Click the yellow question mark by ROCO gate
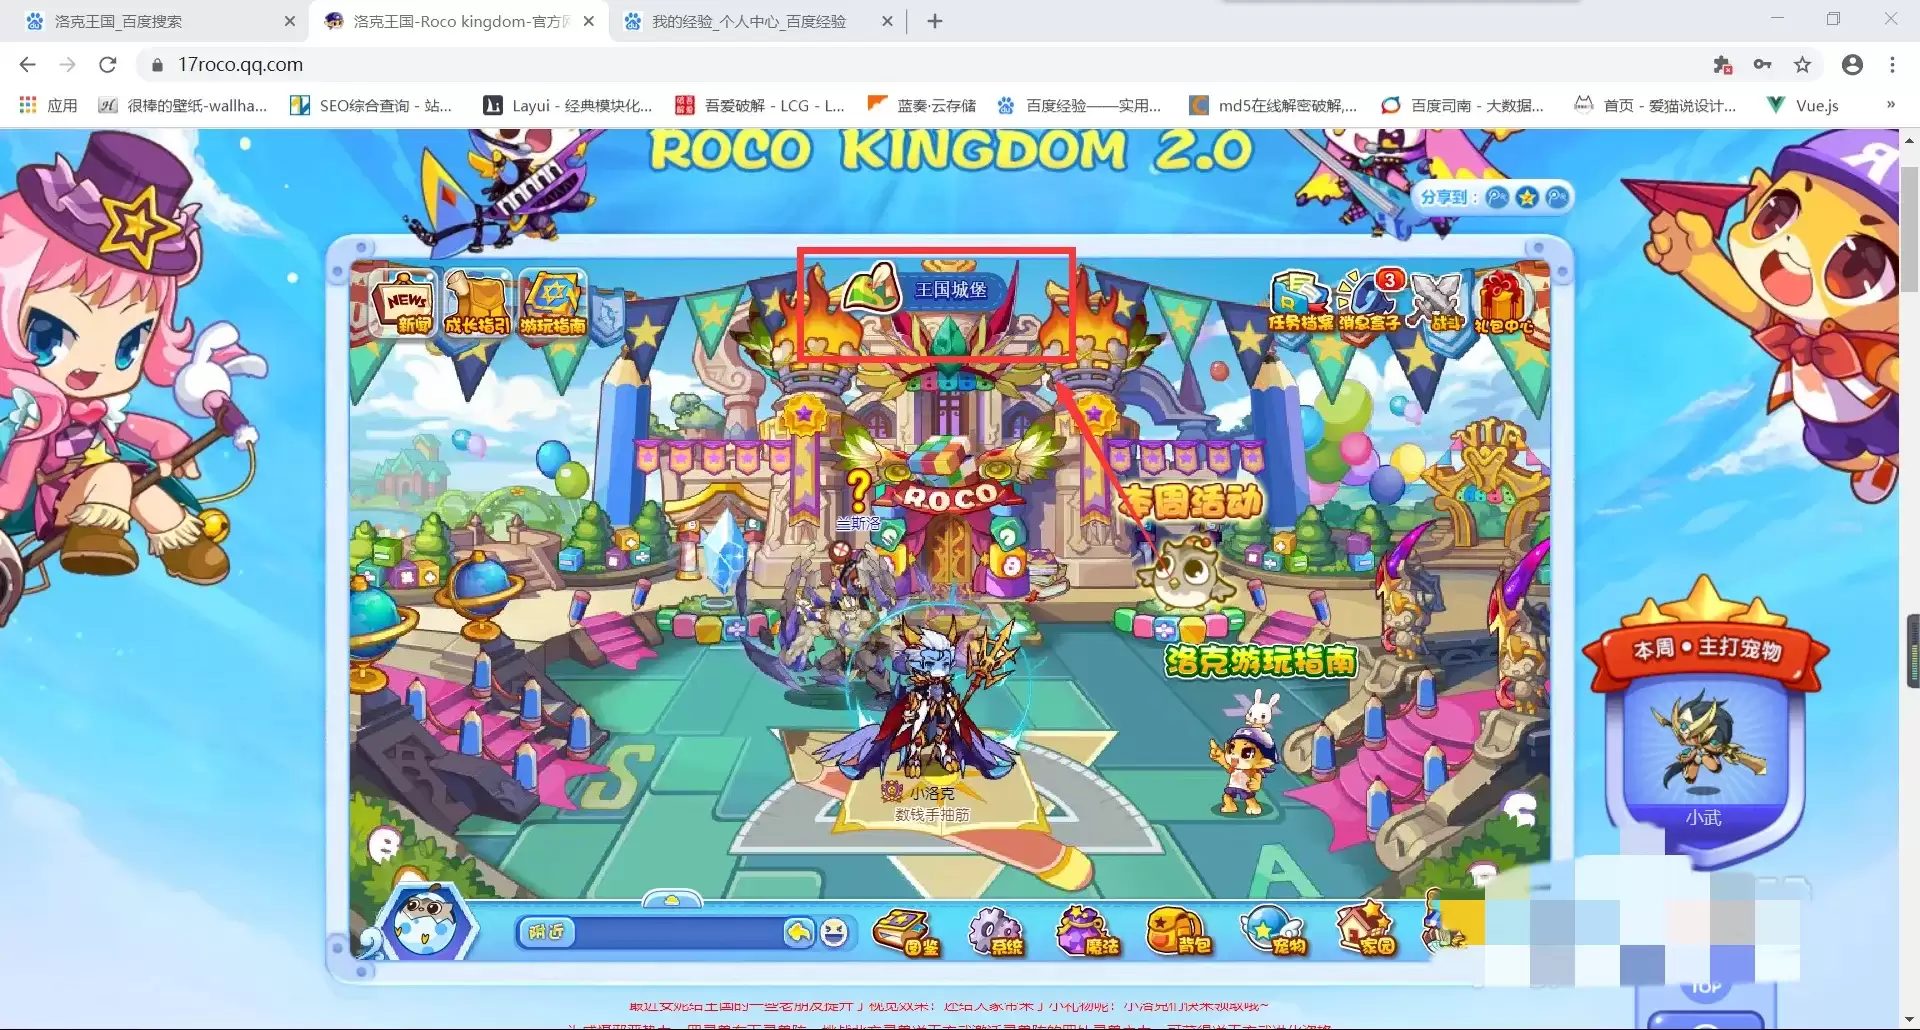 (858, 491)
